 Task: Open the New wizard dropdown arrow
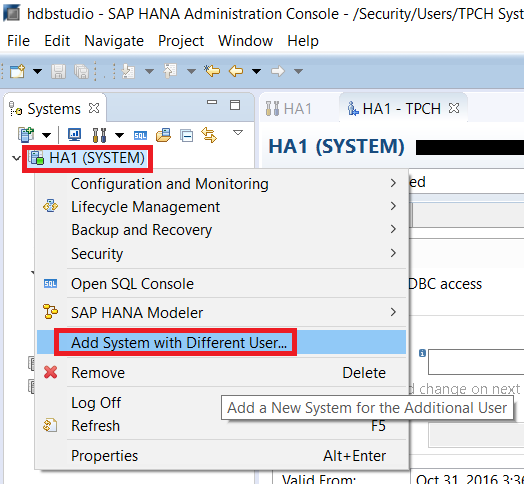coord(37,71)
